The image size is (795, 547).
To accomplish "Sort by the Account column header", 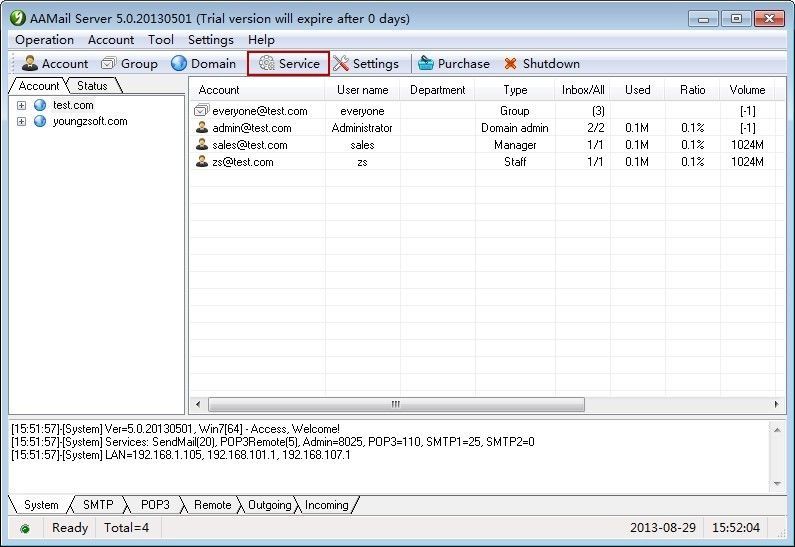I will coord(258,90).
